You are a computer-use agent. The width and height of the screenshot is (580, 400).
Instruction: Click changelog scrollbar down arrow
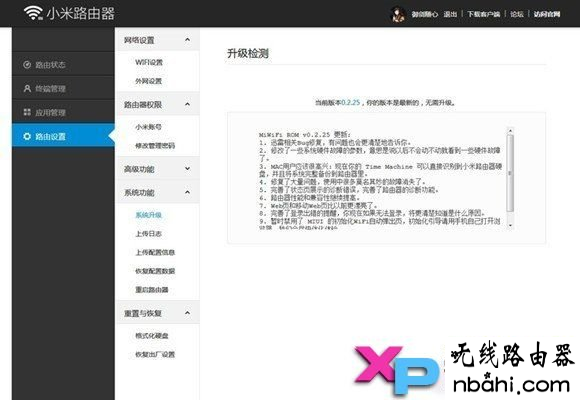(510, 225)
